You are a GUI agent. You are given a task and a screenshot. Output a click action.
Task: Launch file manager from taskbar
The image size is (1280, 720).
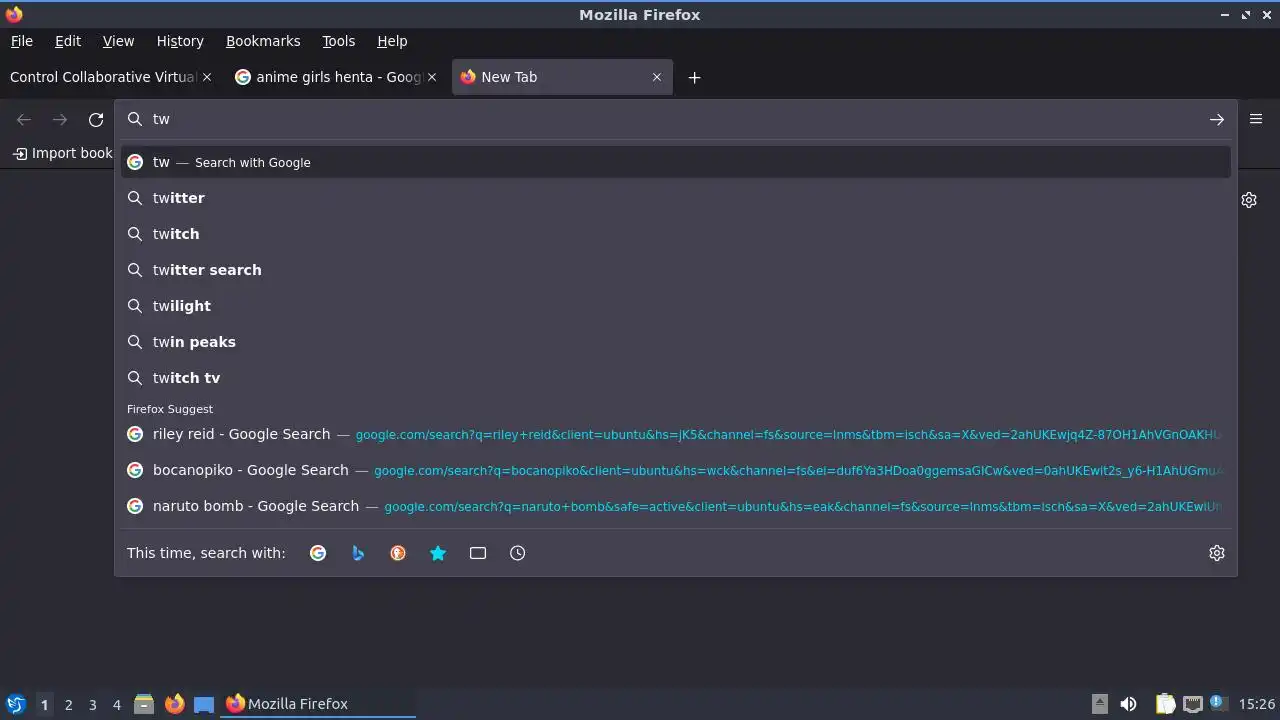[144, 704]
